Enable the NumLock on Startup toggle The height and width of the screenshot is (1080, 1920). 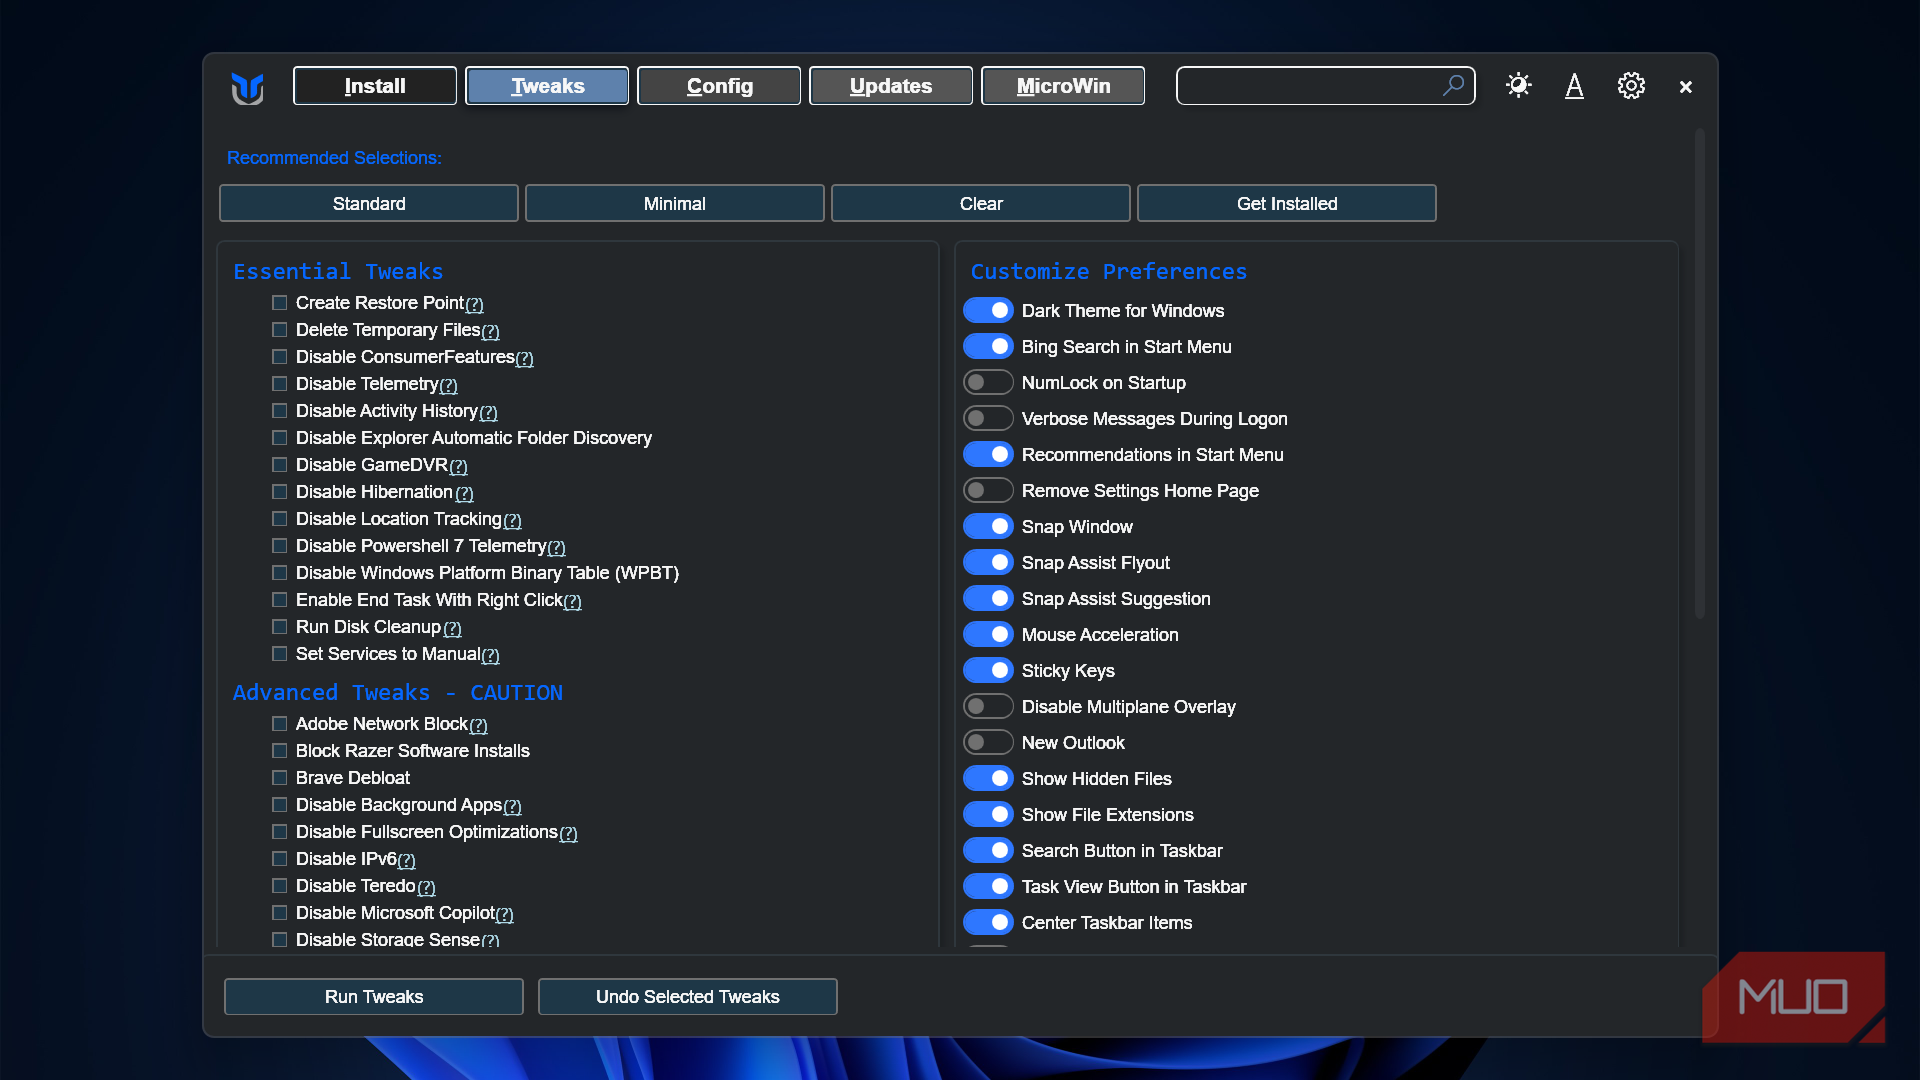point(988,383)
